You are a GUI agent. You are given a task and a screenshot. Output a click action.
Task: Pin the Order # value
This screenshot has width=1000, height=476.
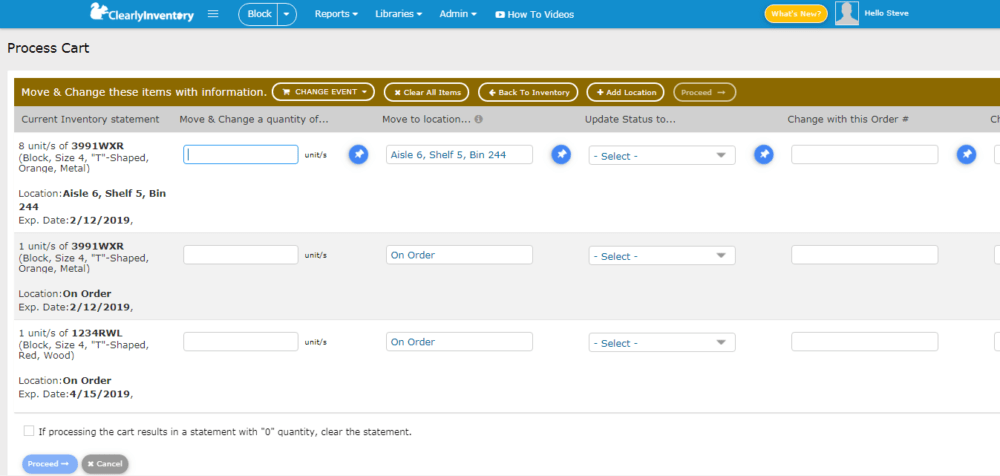[967, 154]
